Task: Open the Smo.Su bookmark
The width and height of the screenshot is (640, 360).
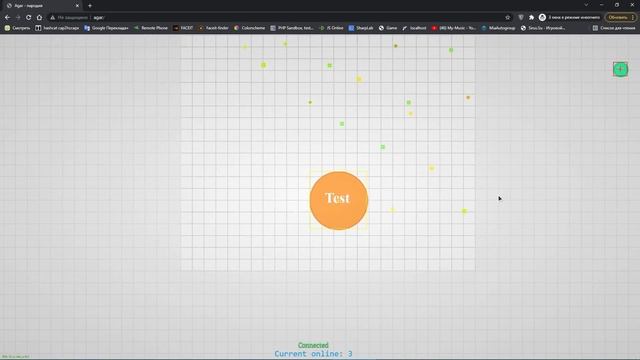Action: coord(543,28)
